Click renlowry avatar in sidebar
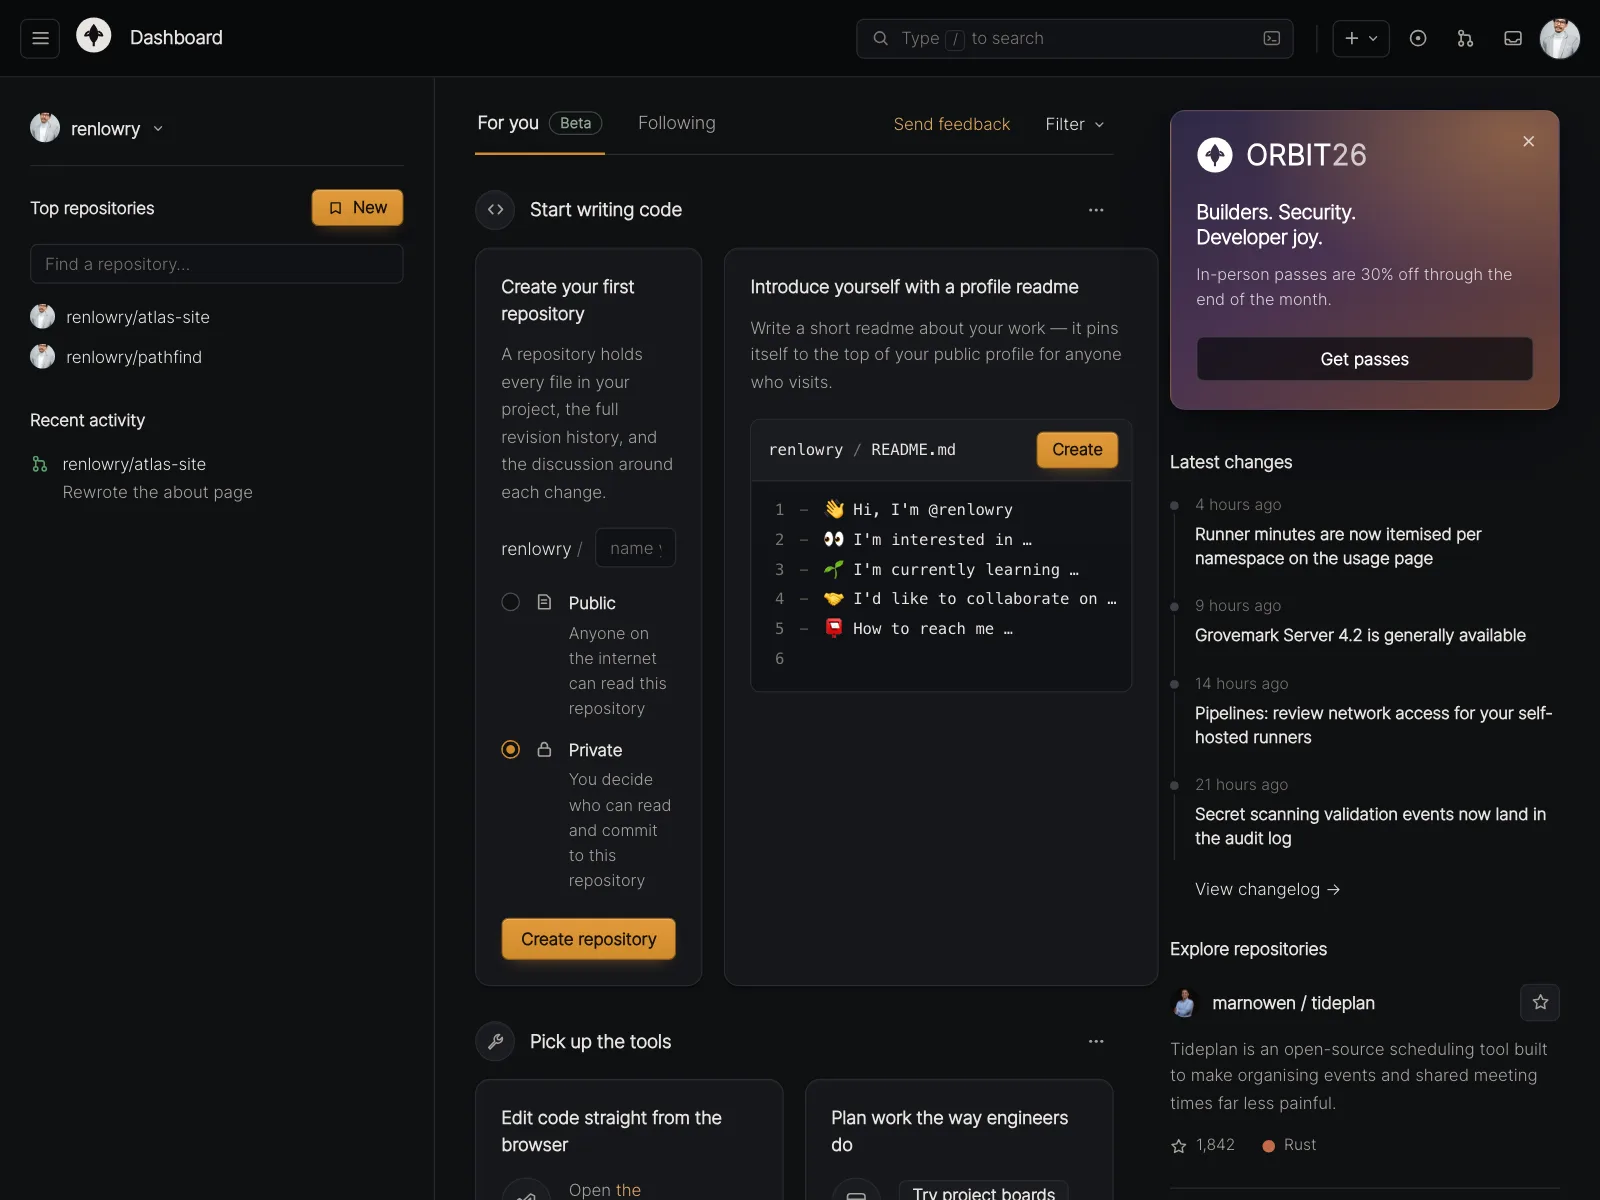This screenshot has width=1600, height=1200. (45, 128)
